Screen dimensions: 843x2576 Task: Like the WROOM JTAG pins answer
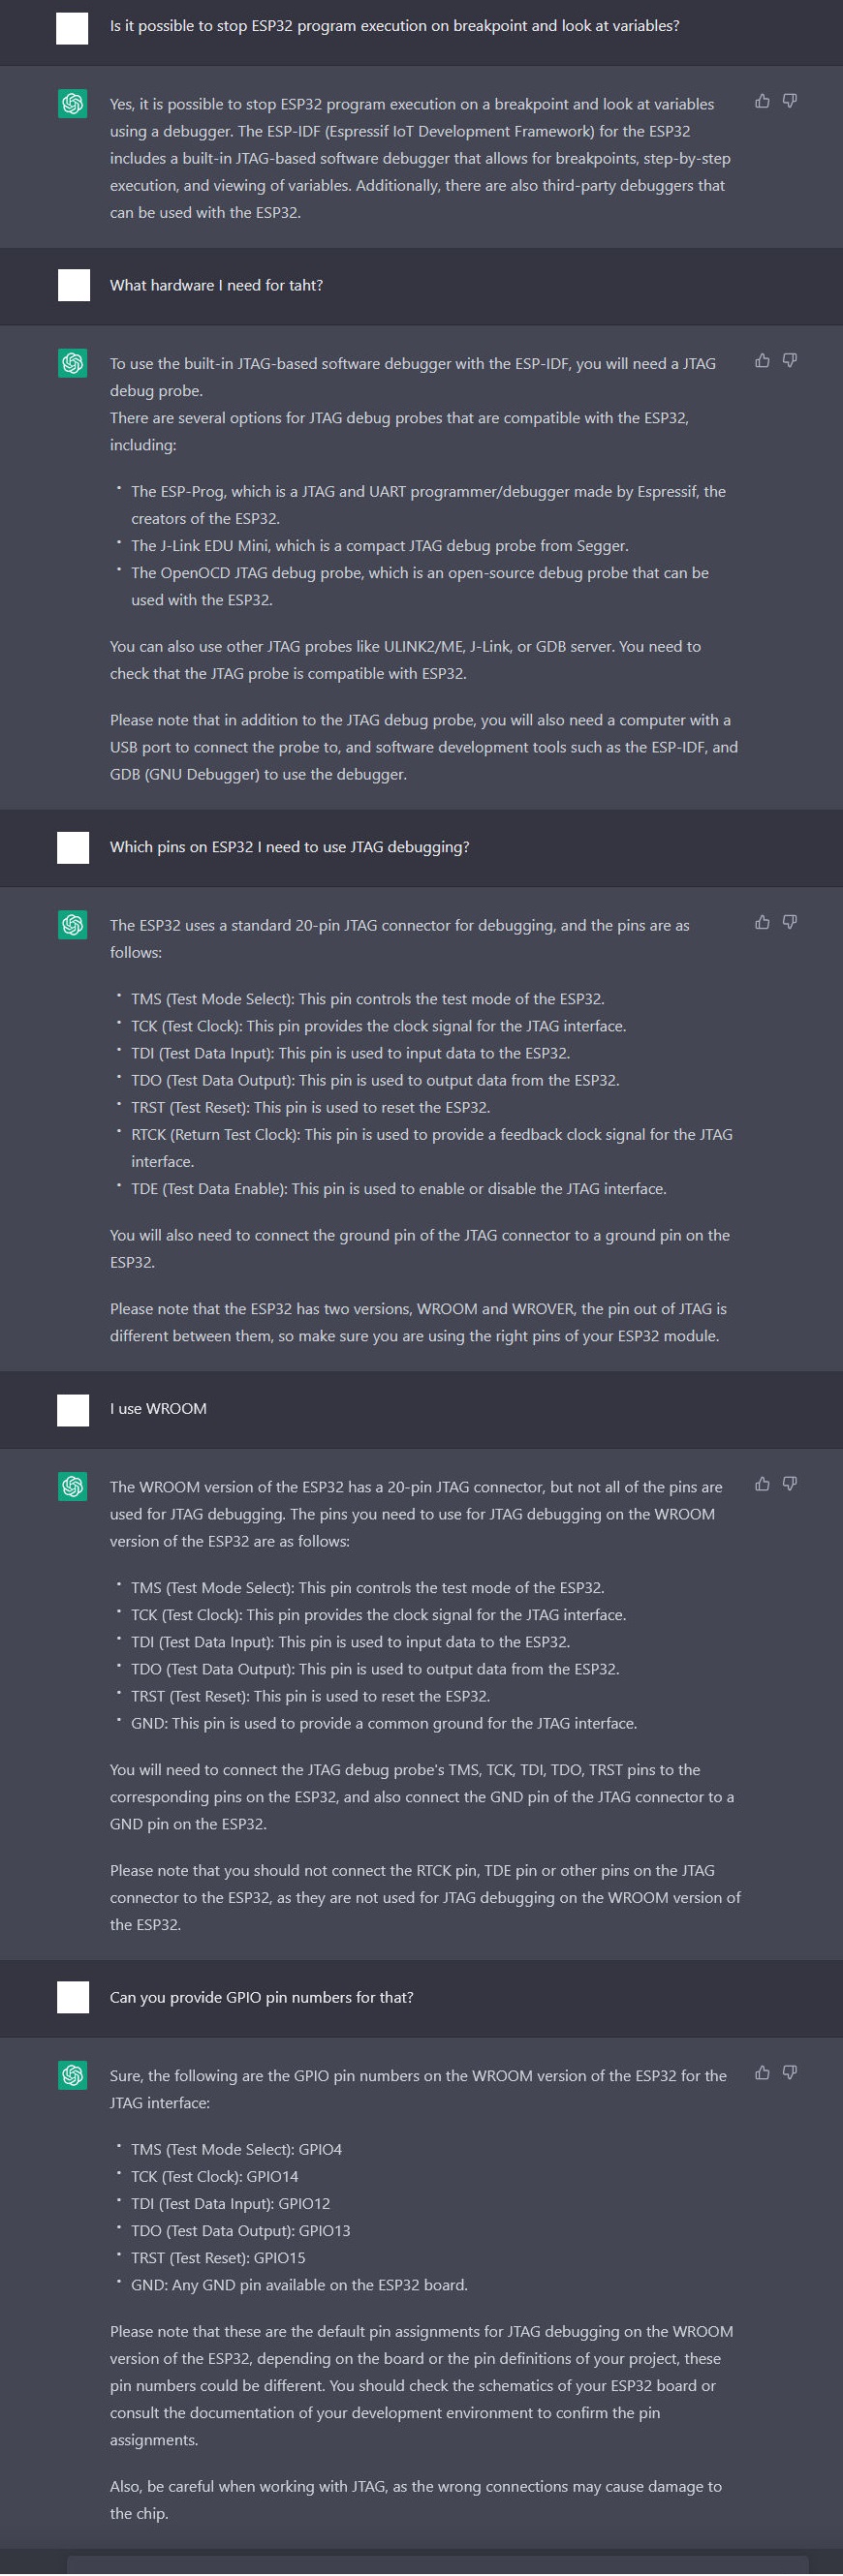pos(762,1484)
